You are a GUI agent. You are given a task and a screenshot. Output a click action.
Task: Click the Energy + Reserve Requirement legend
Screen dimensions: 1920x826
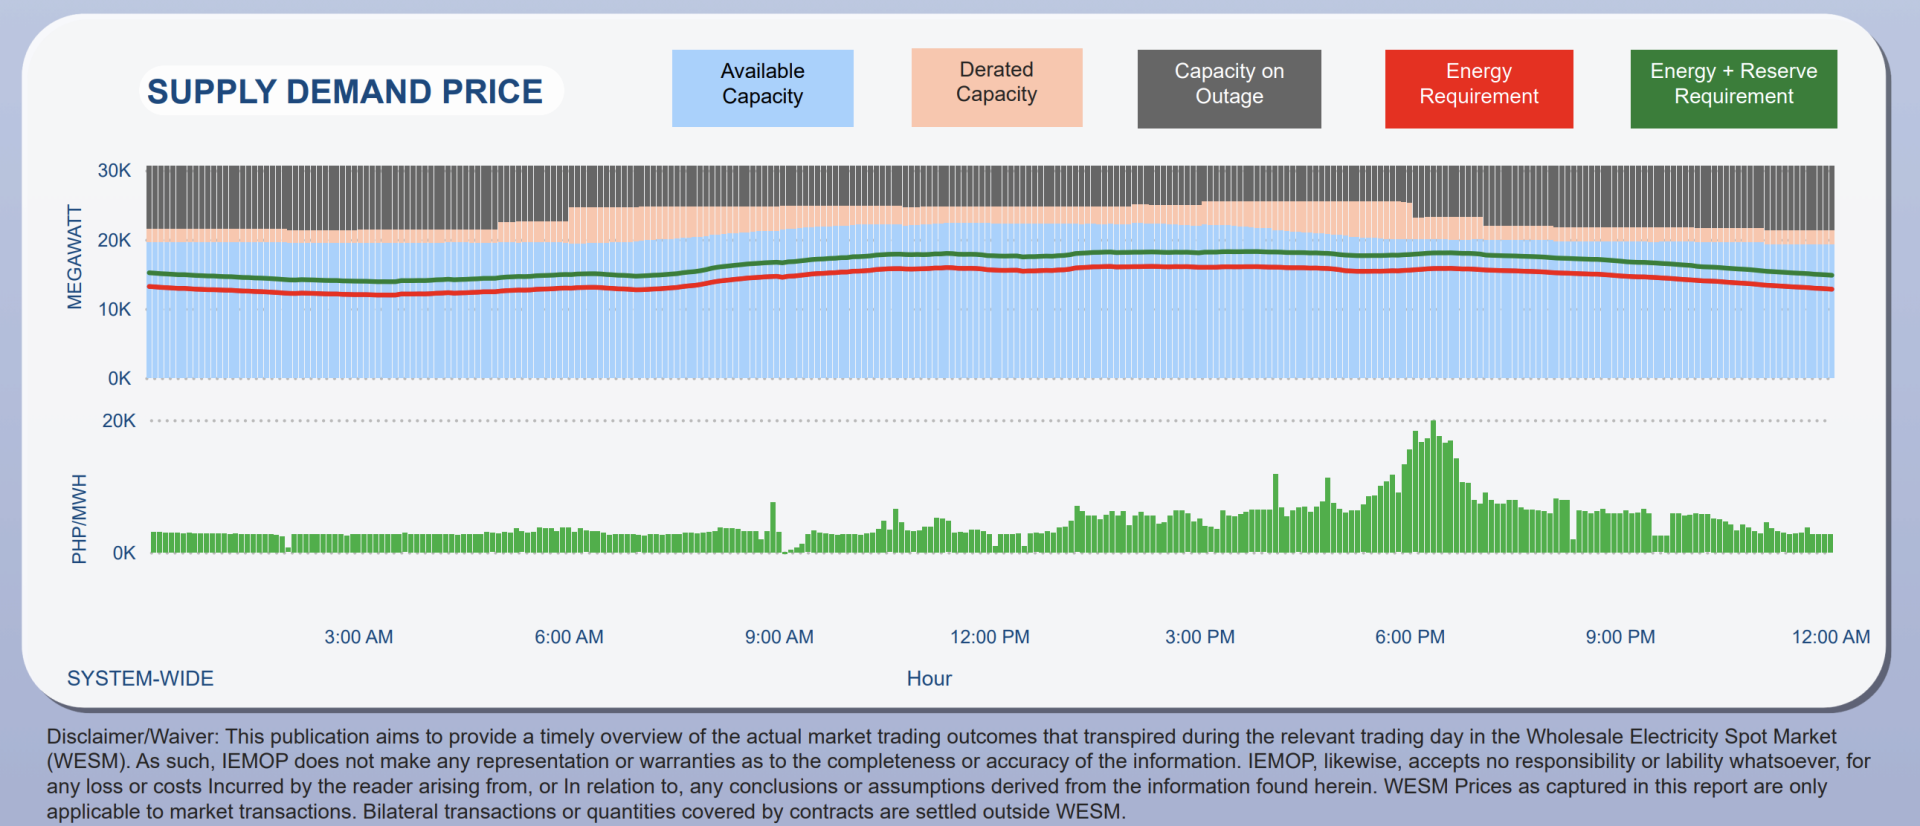tap(1733, 88)
